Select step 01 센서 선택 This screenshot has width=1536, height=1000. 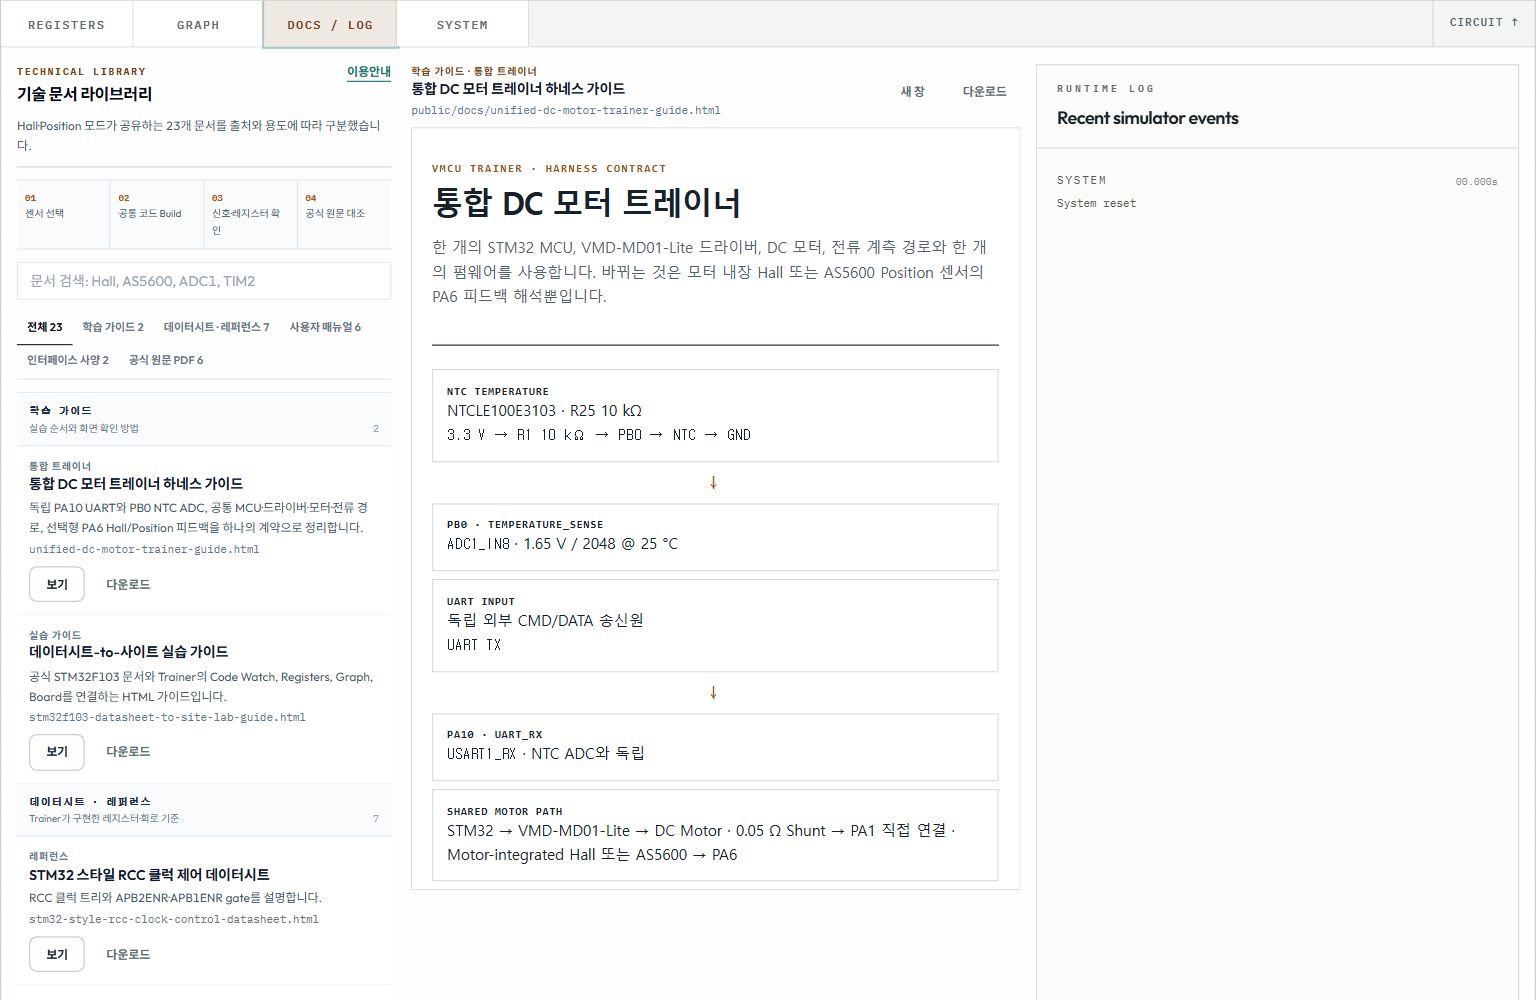pos(63,214)
